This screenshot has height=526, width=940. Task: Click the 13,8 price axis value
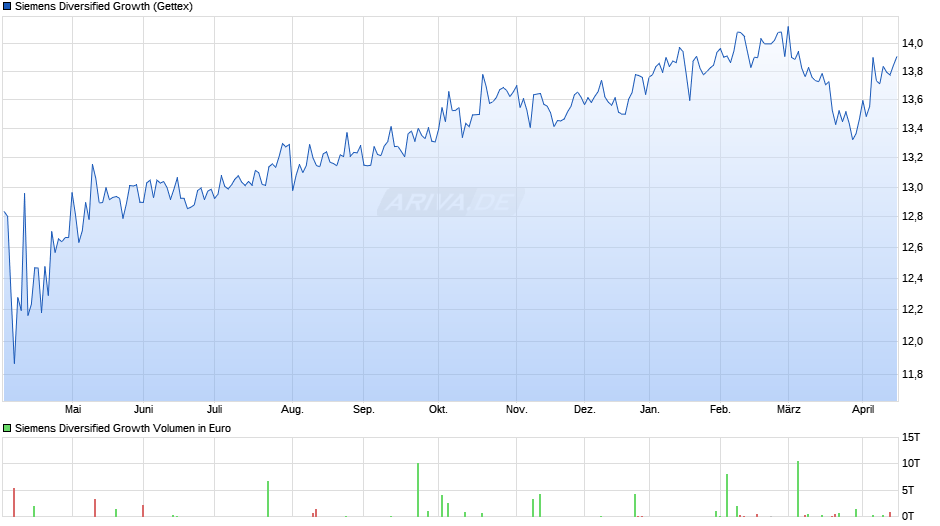click(912, 72)
